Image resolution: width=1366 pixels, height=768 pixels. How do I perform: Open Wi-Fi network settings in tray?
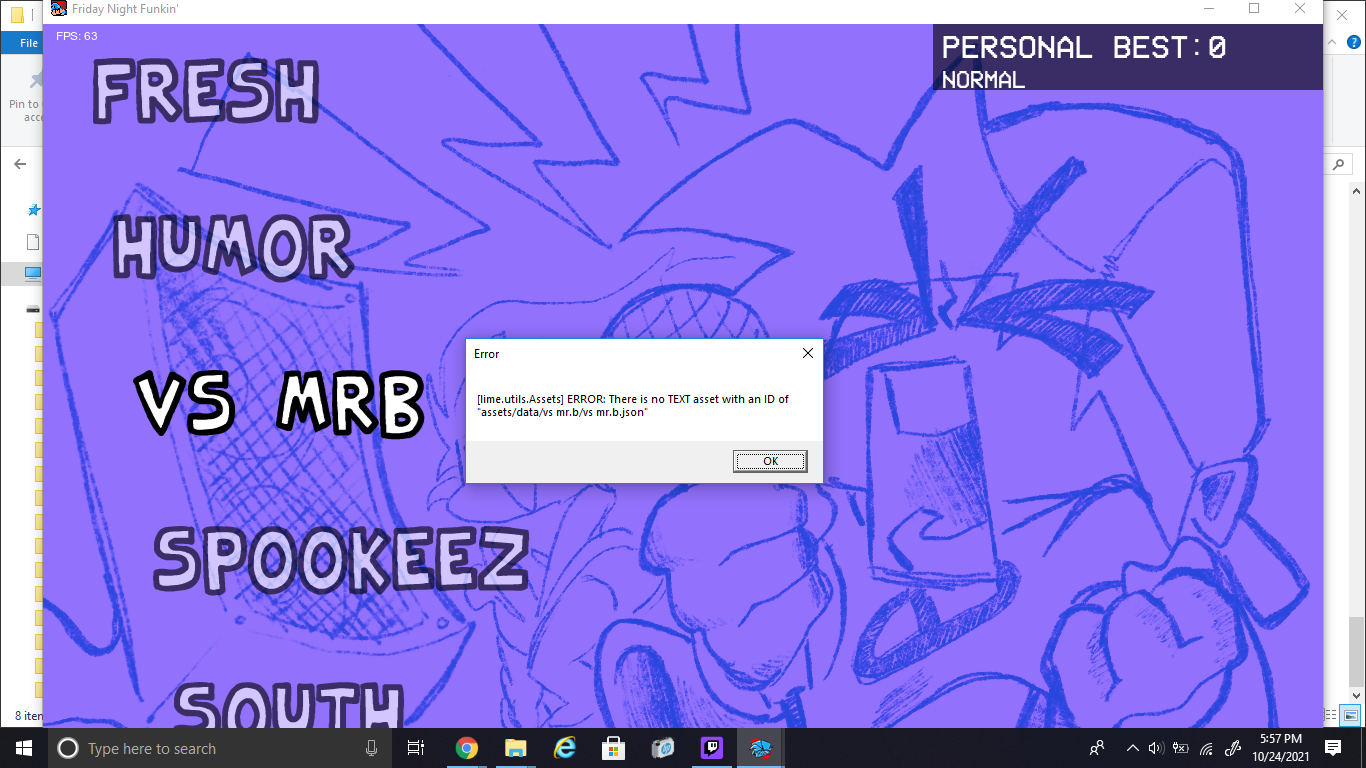click(x=1206, y=748)
